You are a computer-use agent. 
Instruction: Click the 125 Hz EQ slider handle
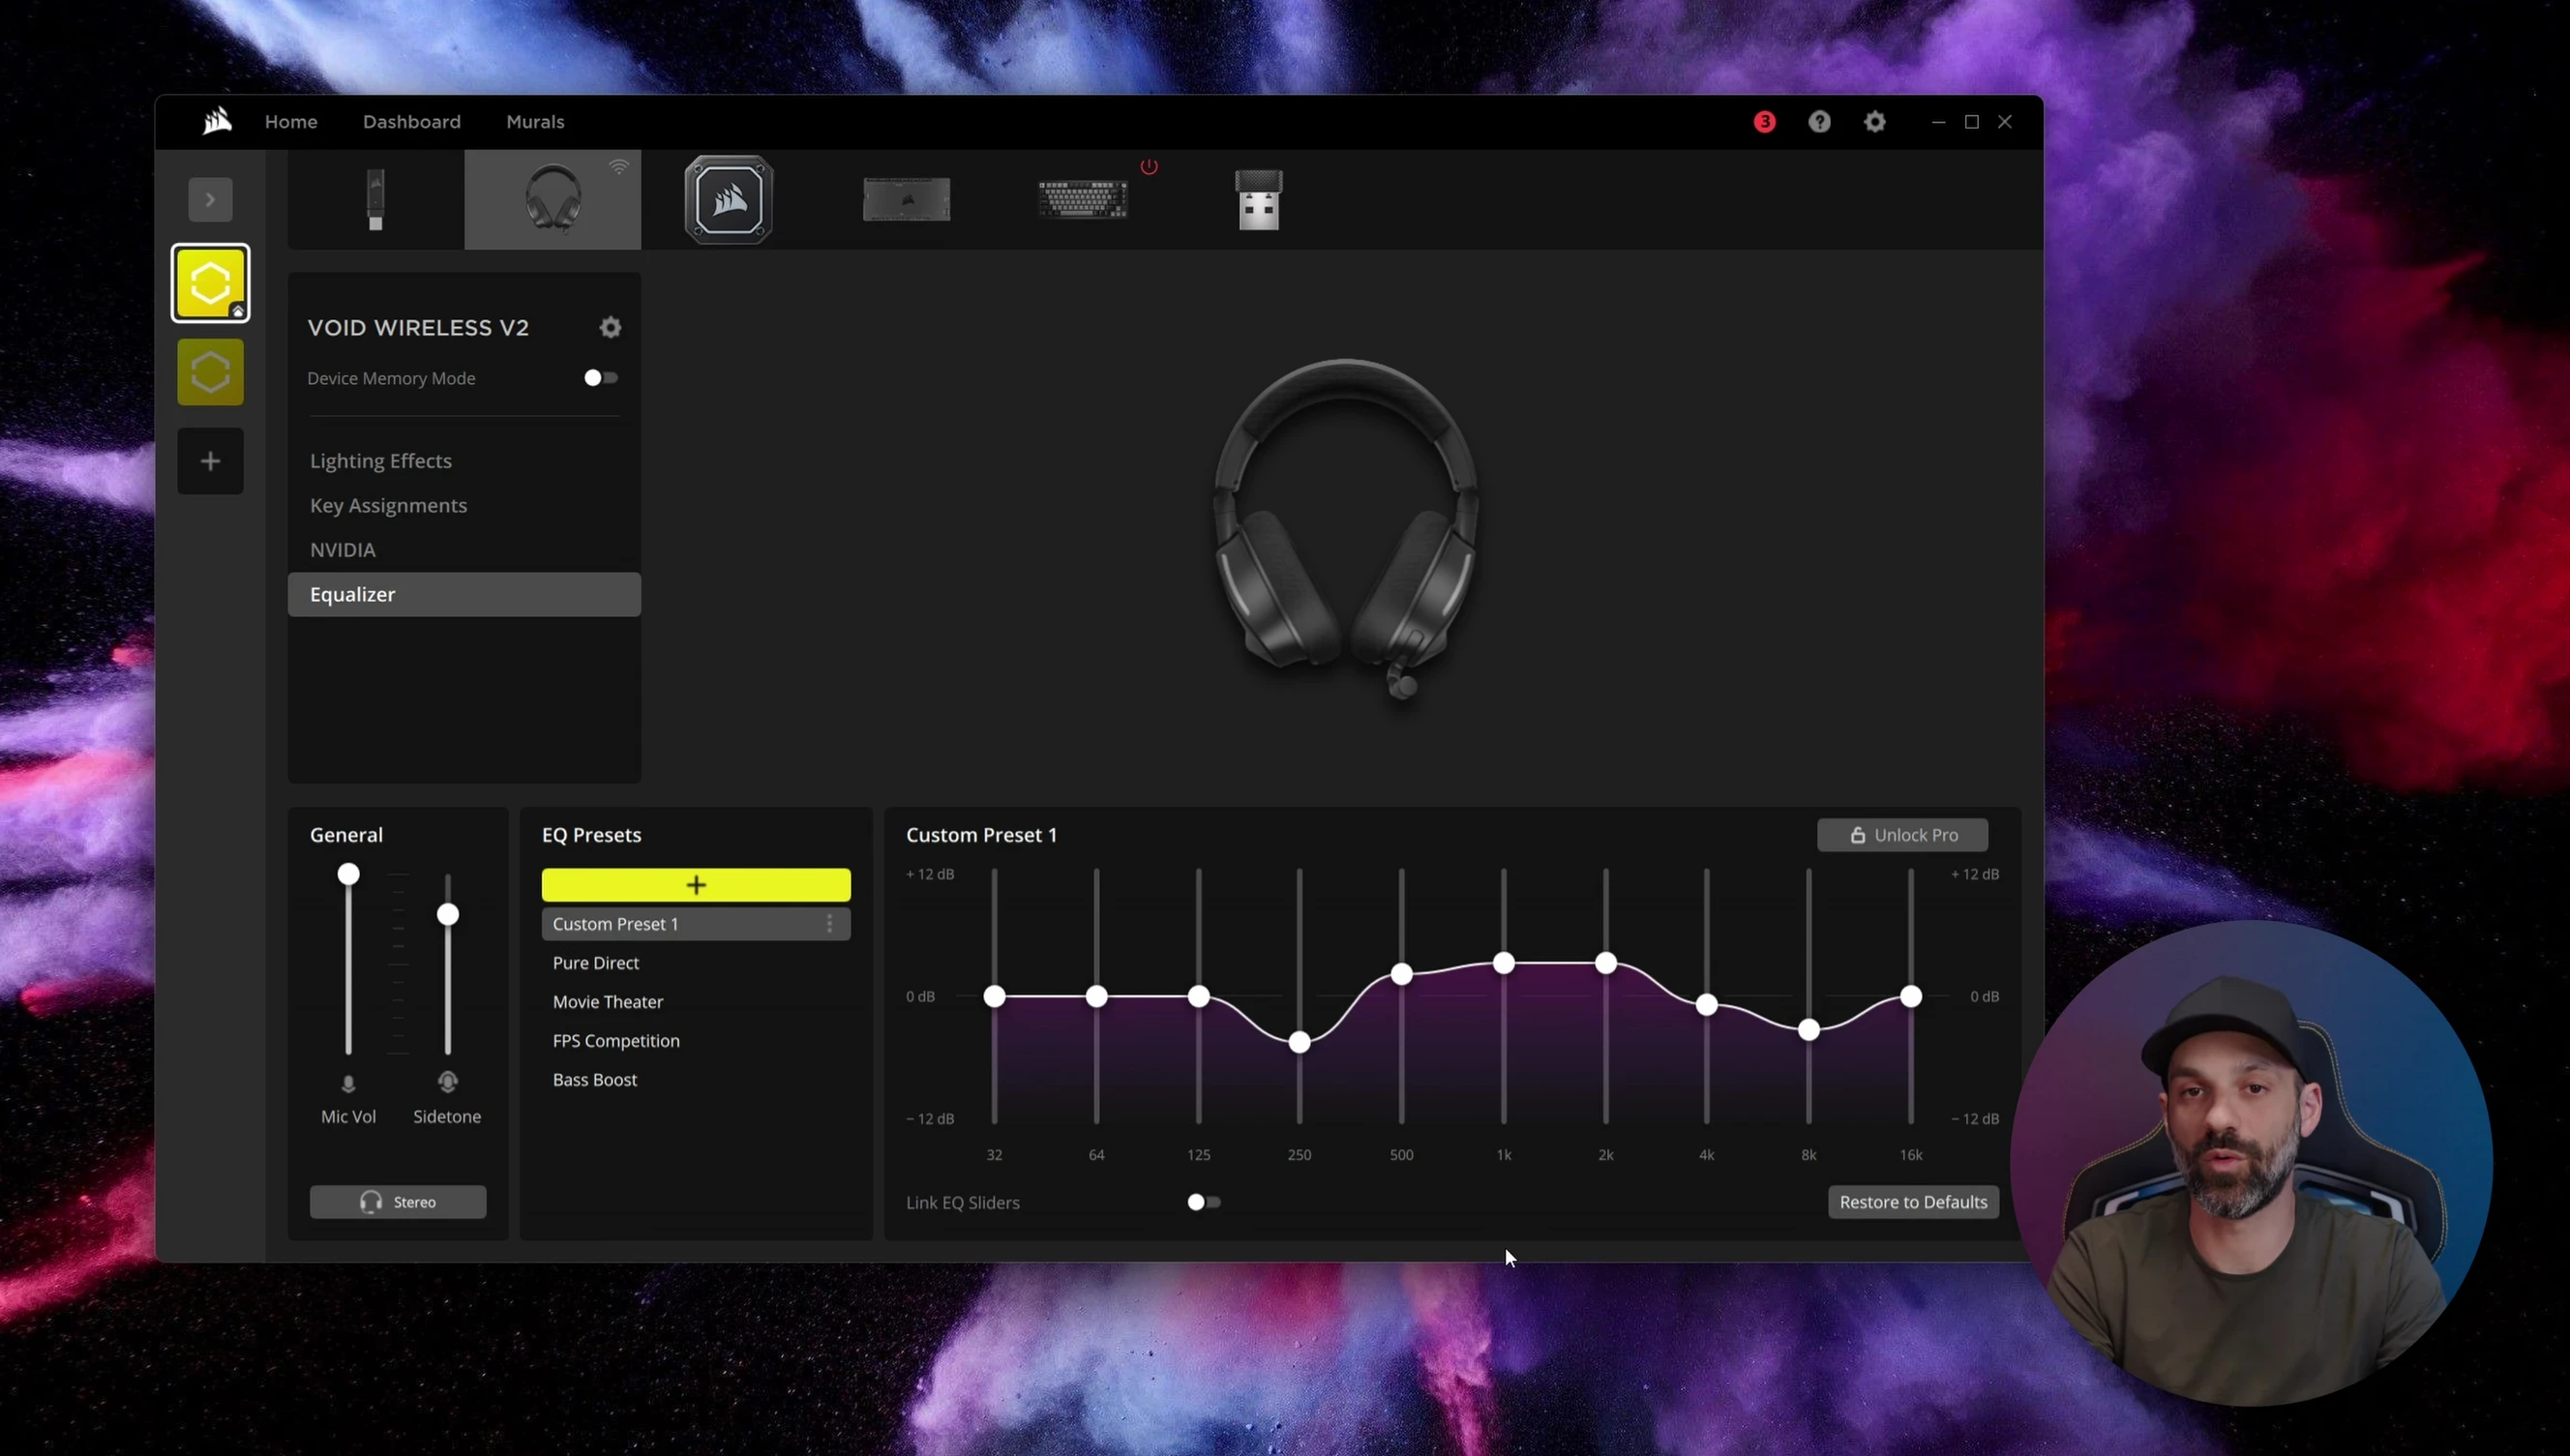click(x=1198, y=996)
